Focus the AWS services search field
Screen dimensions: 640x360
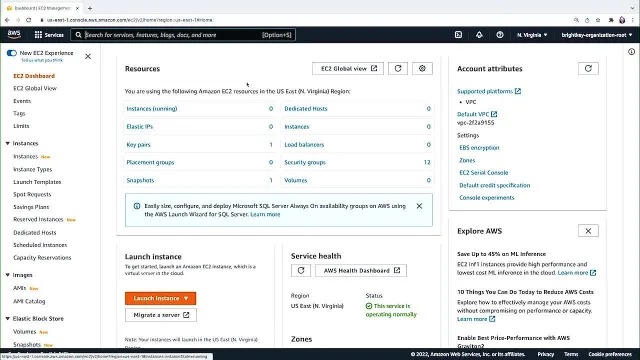(x=183, y=35)
